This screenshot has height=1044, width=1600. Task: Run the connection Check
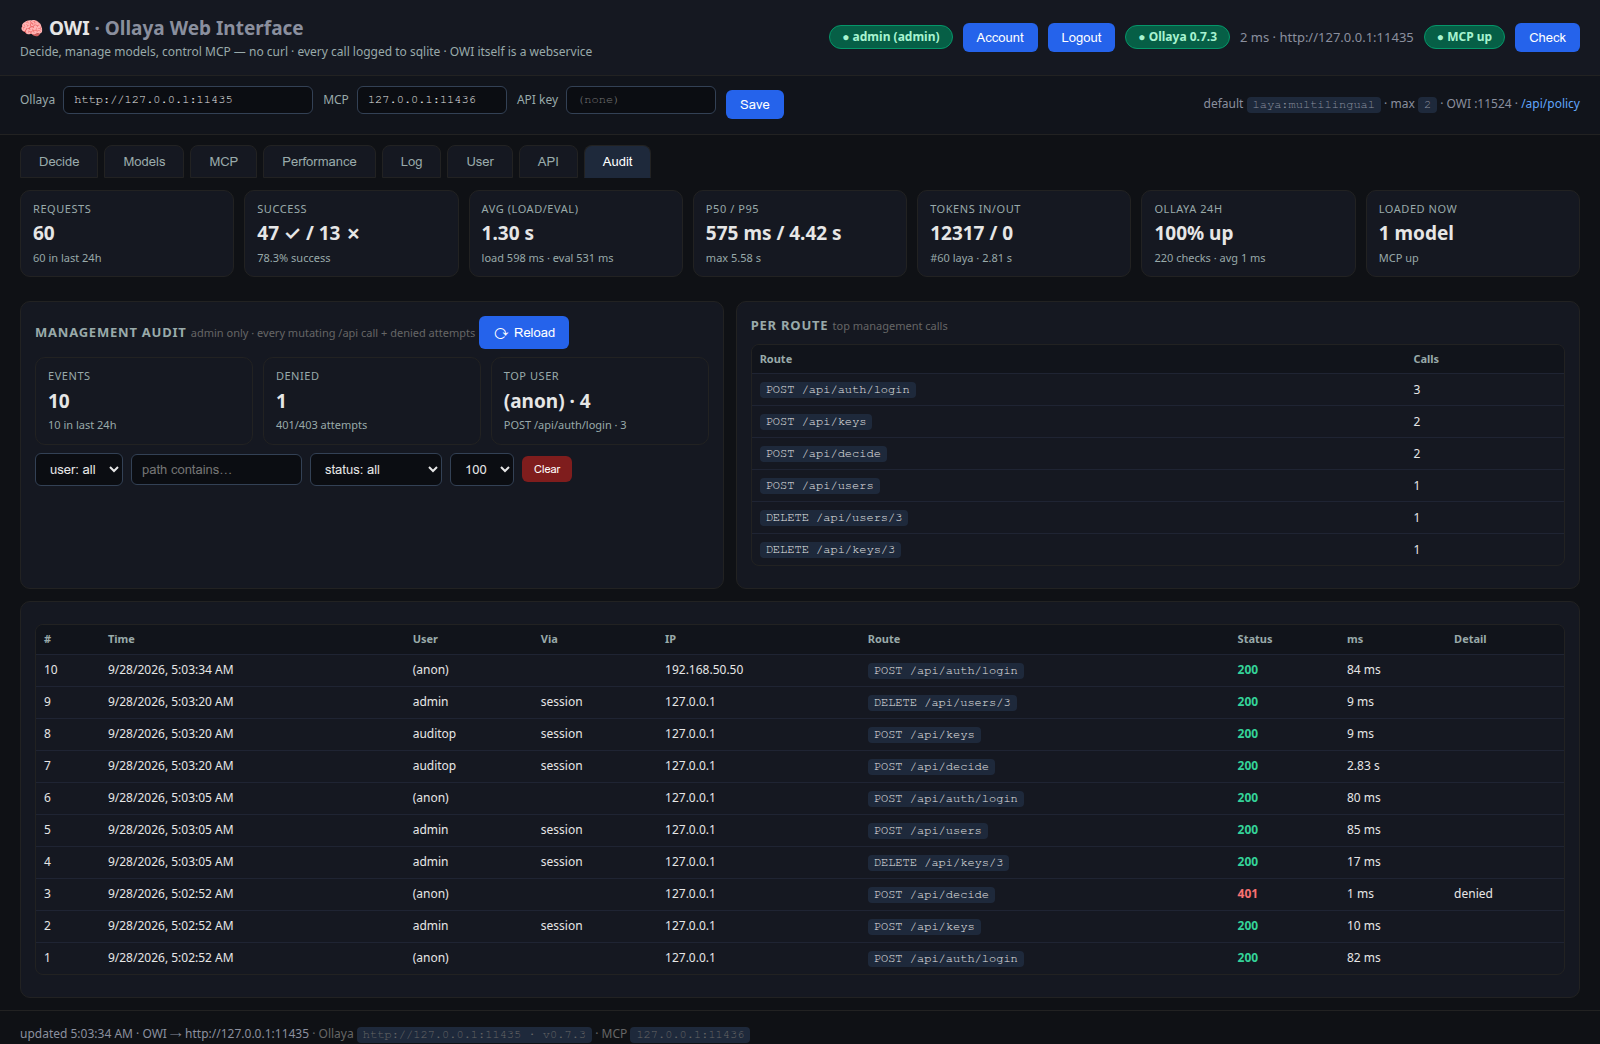(x=1547, y=37)
